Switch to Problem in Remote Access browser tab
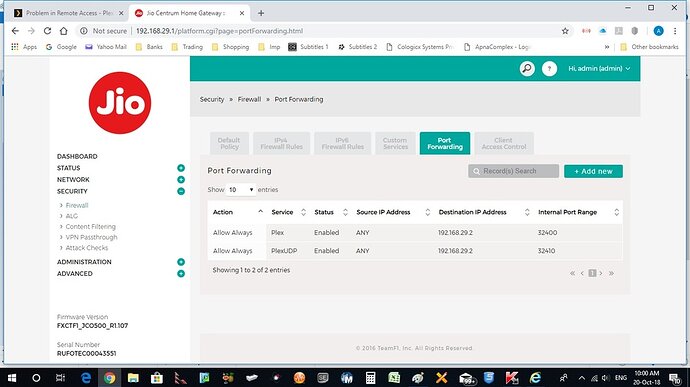Screen dimensions: 690x387 point(68,13)
